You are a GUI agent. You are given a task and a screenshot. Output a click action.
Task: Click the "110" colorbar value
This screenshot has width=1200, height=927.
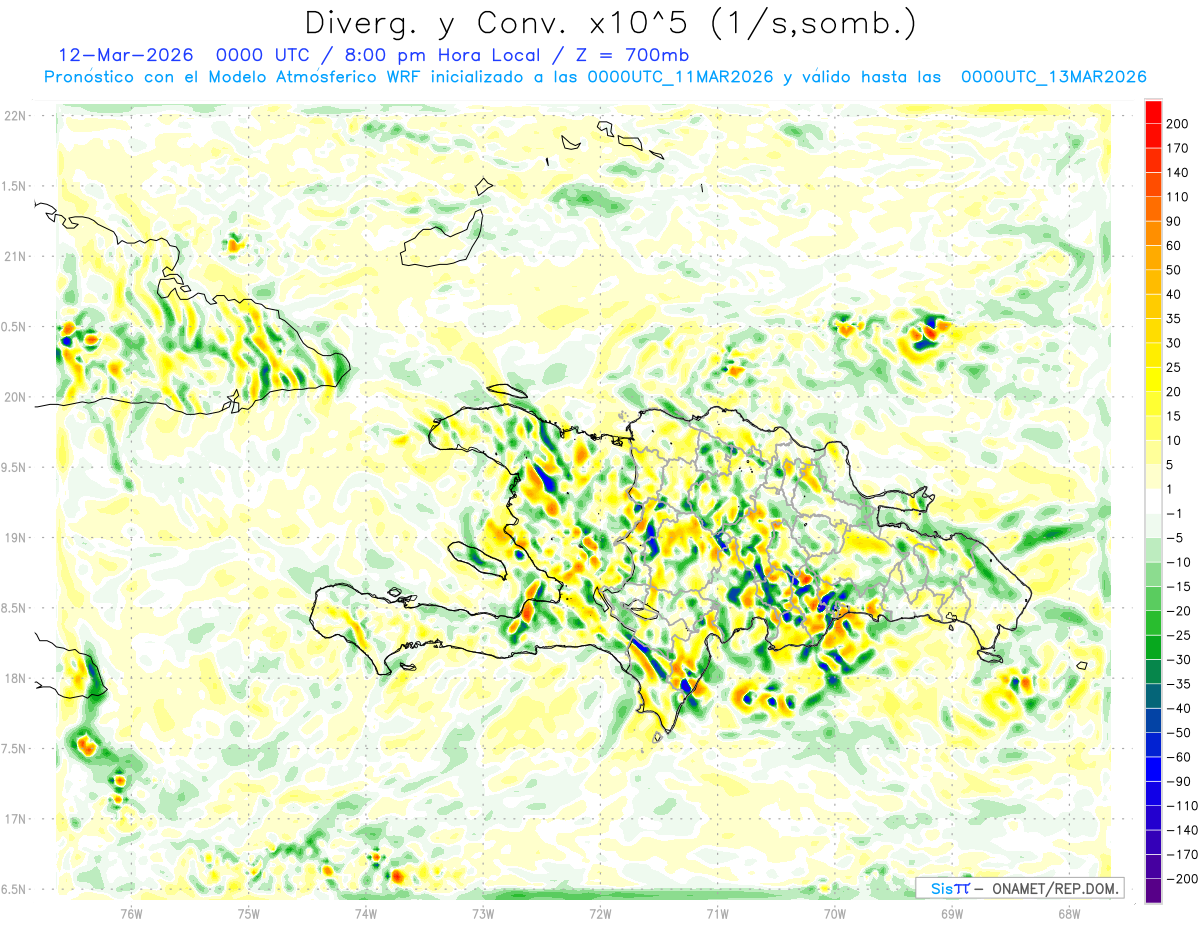pos(1178,197)
